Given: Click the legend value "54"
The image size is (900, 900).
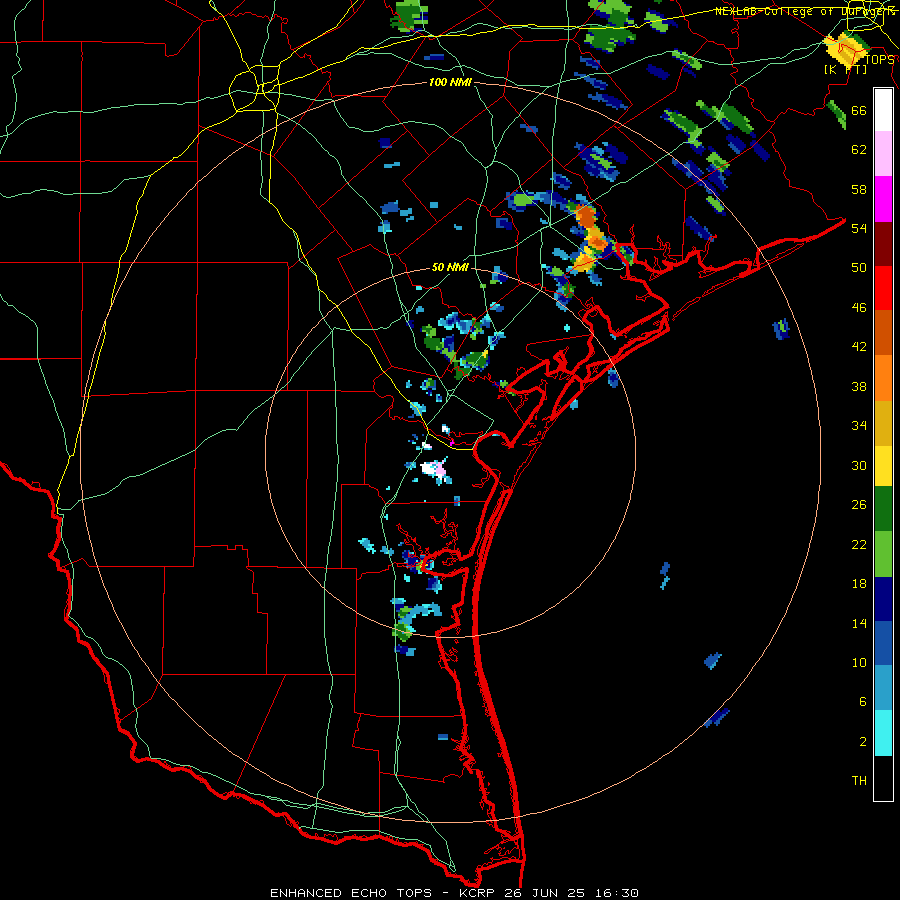Looking at the screenshot, I should (x=859, y=228).
